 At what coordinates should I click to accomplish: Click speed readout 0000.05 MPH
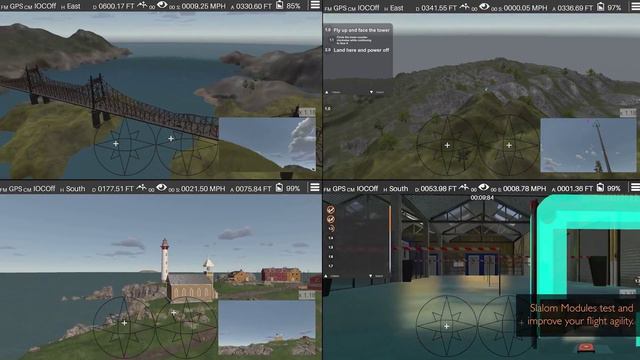[525, 8]
